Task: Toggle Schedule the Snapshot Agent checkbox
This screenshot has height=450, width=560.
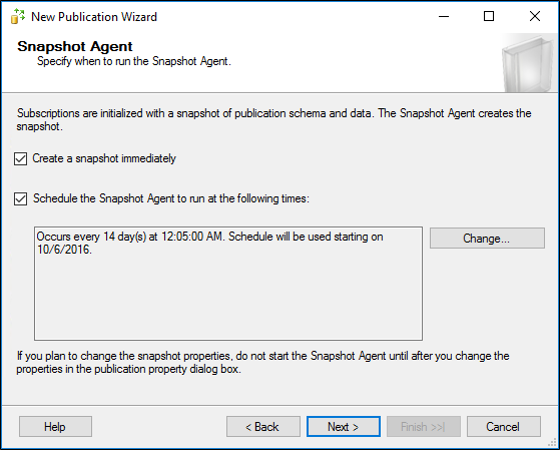Action: tap(20, 199)
